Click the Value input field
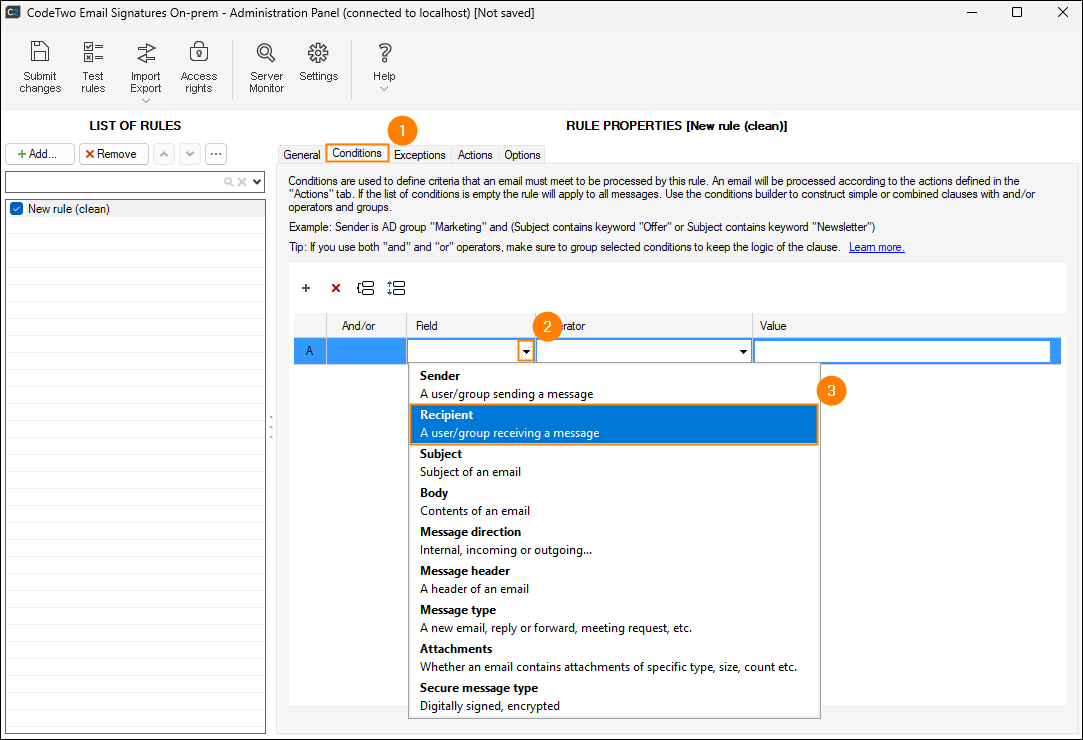 click(902, 352)
